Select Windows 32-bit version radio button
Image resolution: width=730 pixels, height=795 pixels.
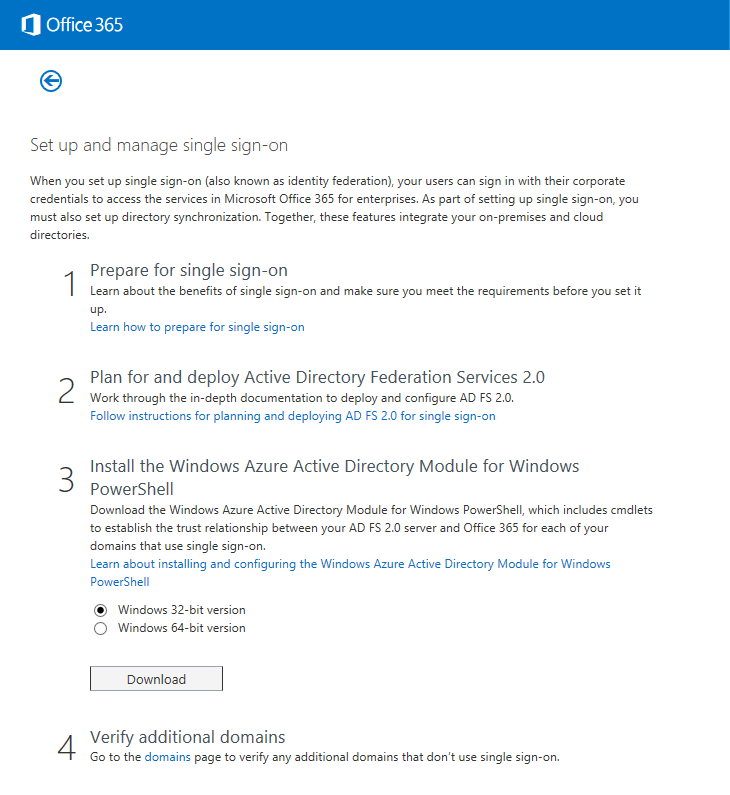pyautogui.click(x=100, y=610)
